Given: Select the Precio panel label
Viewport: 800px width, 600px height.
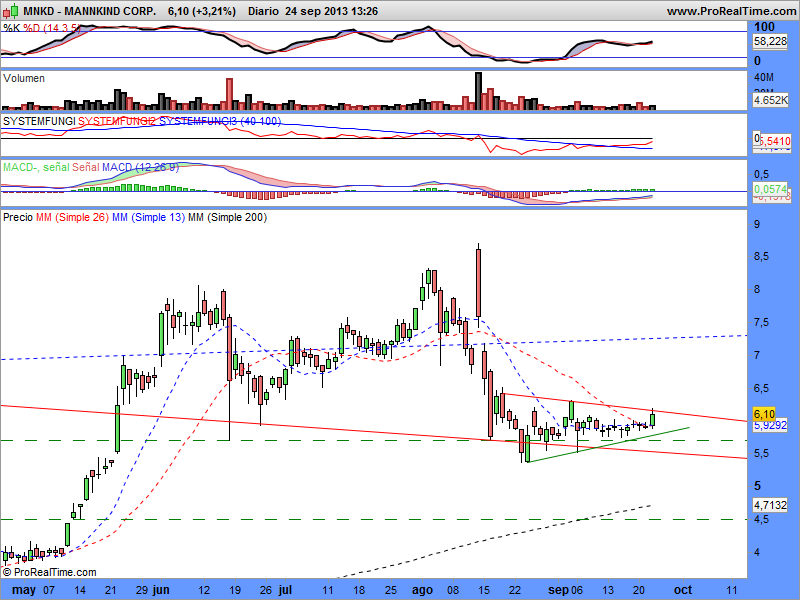Looking at the screenshot, I should 18,217.
